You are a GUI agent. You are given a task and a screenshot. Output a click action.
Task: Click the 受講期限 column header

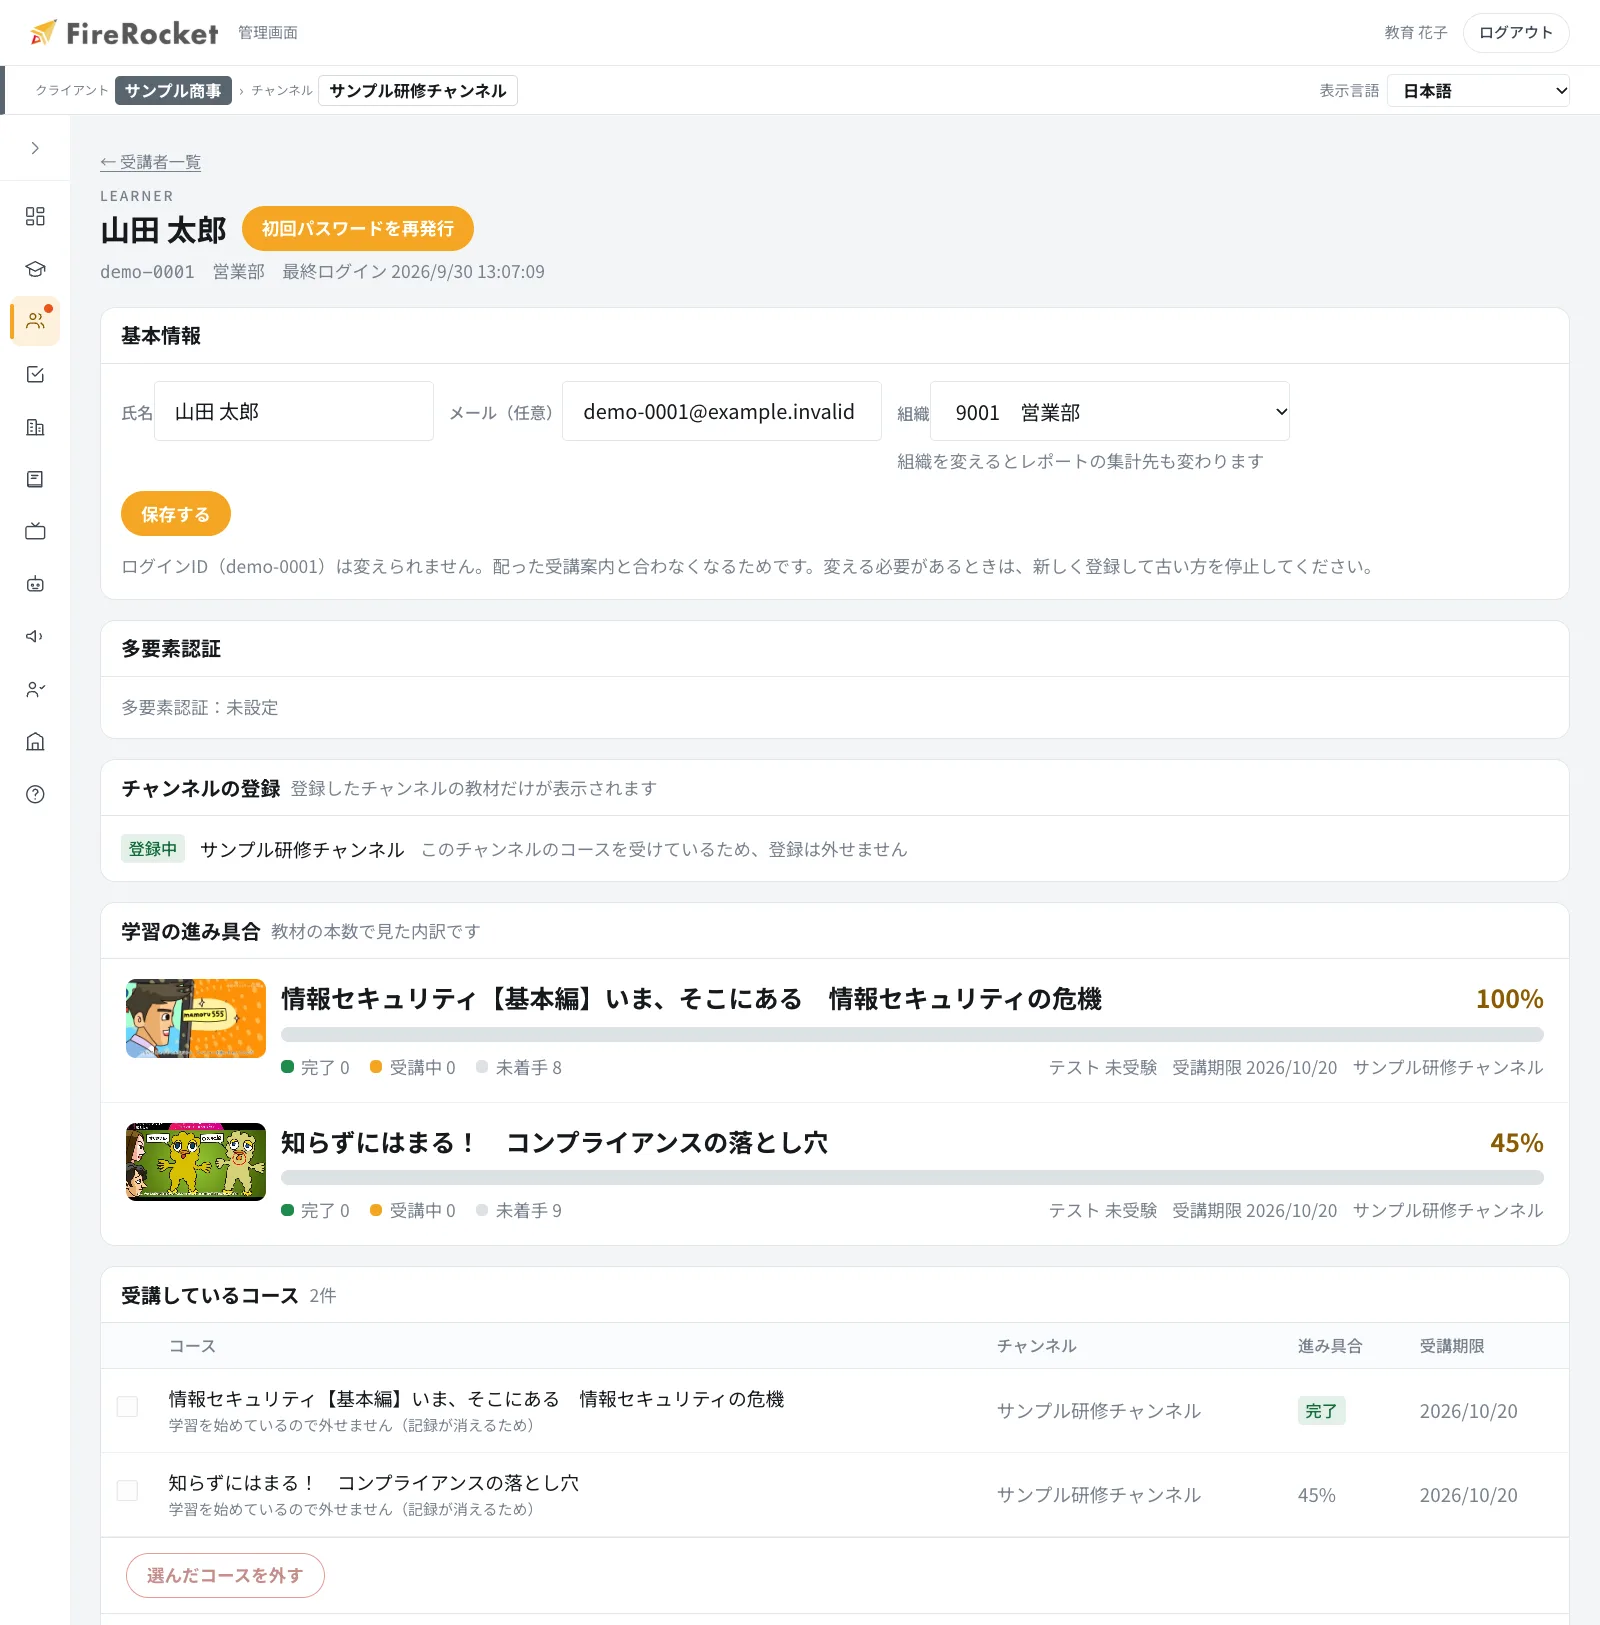pyautogui.click(x=1452, y=1346)
